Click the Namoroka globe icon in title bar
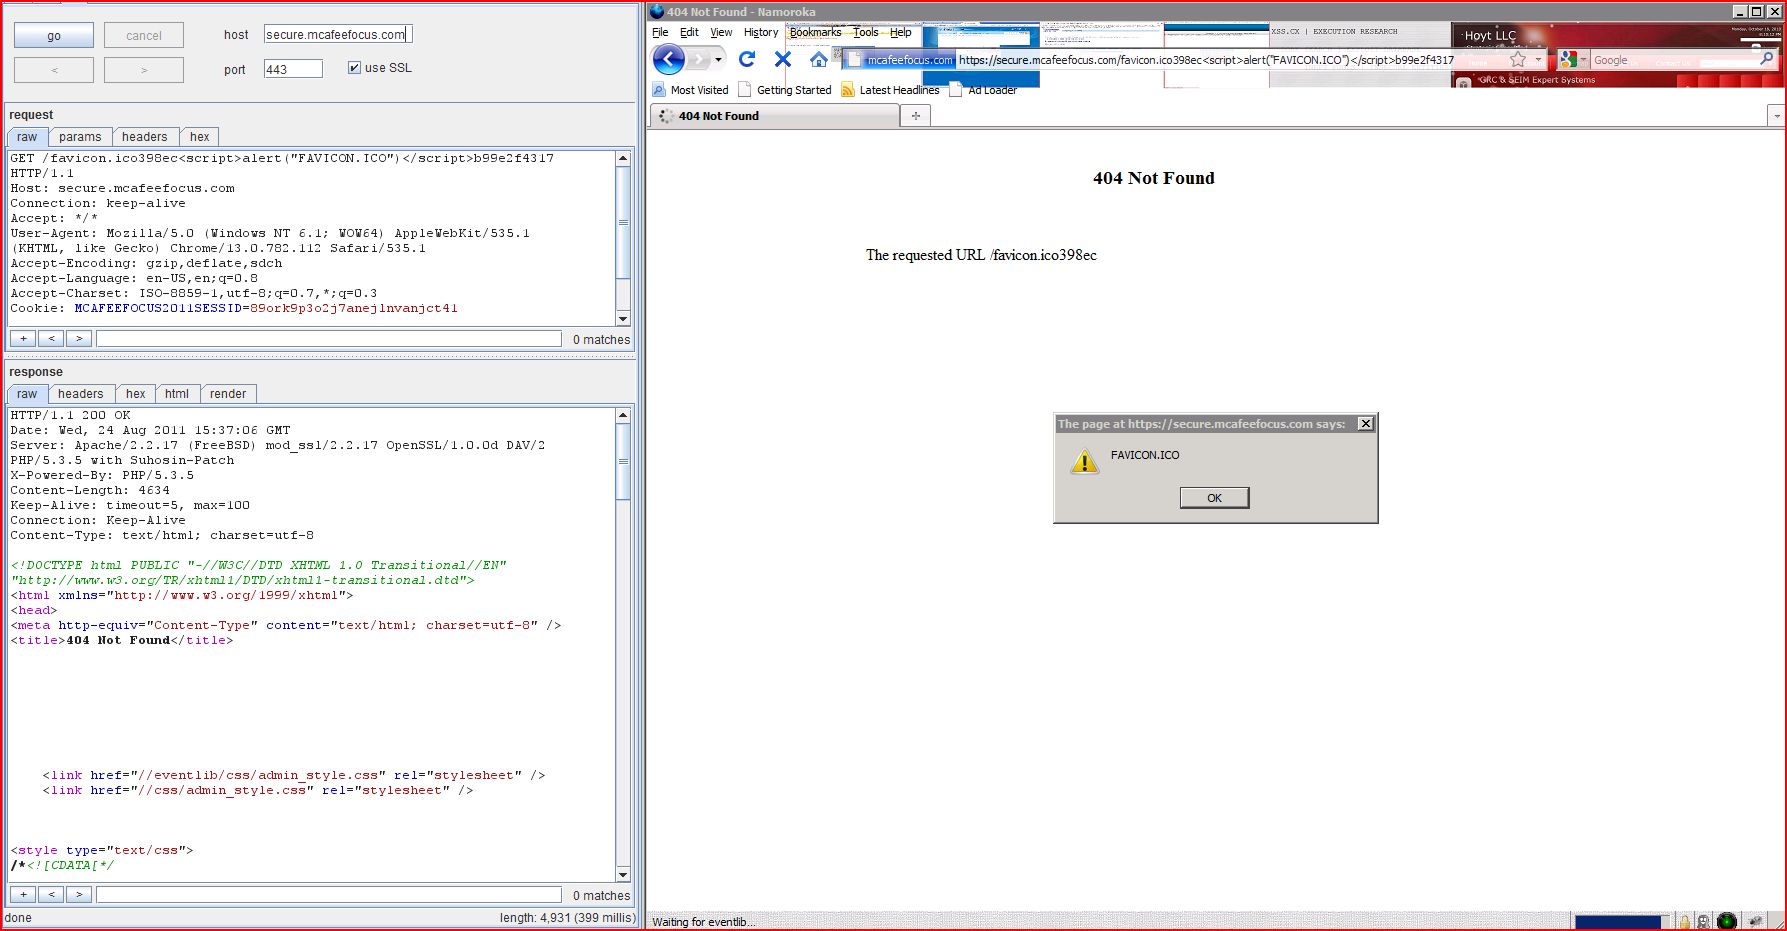This screenshot has height=931, width=1787. (x=657, y=12)
